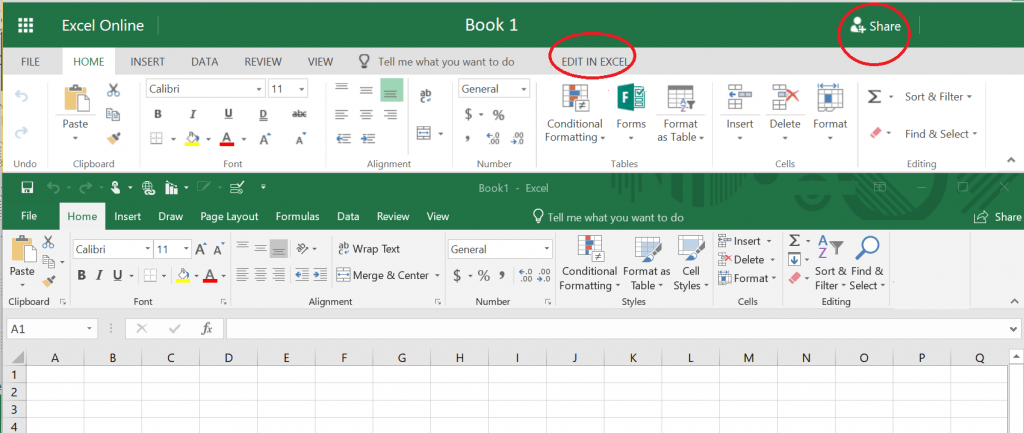The image size is (1024, 433).
Task: Shrink font size in Excel Online Font group
Action: click(x=301, y=138)
